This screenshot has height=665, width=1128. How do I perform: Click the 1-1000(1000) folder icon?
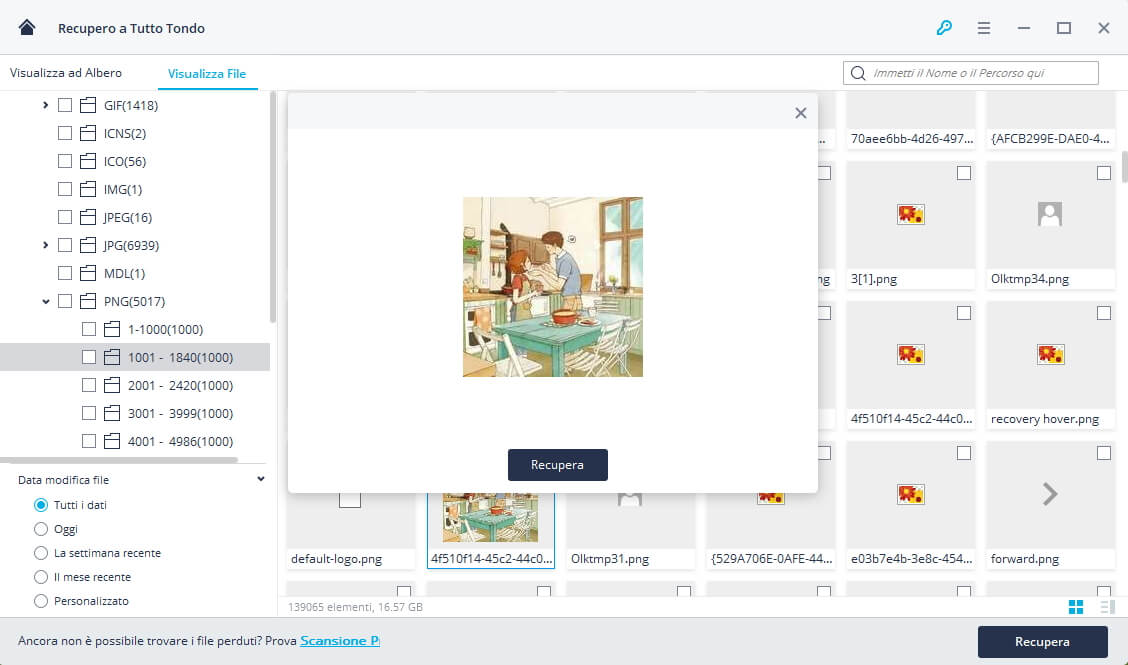point(112,329)
